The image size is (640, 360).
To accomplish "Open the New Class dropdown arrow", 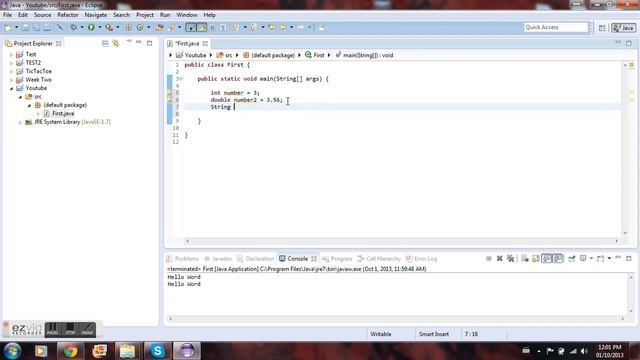I will coord(149,27).
